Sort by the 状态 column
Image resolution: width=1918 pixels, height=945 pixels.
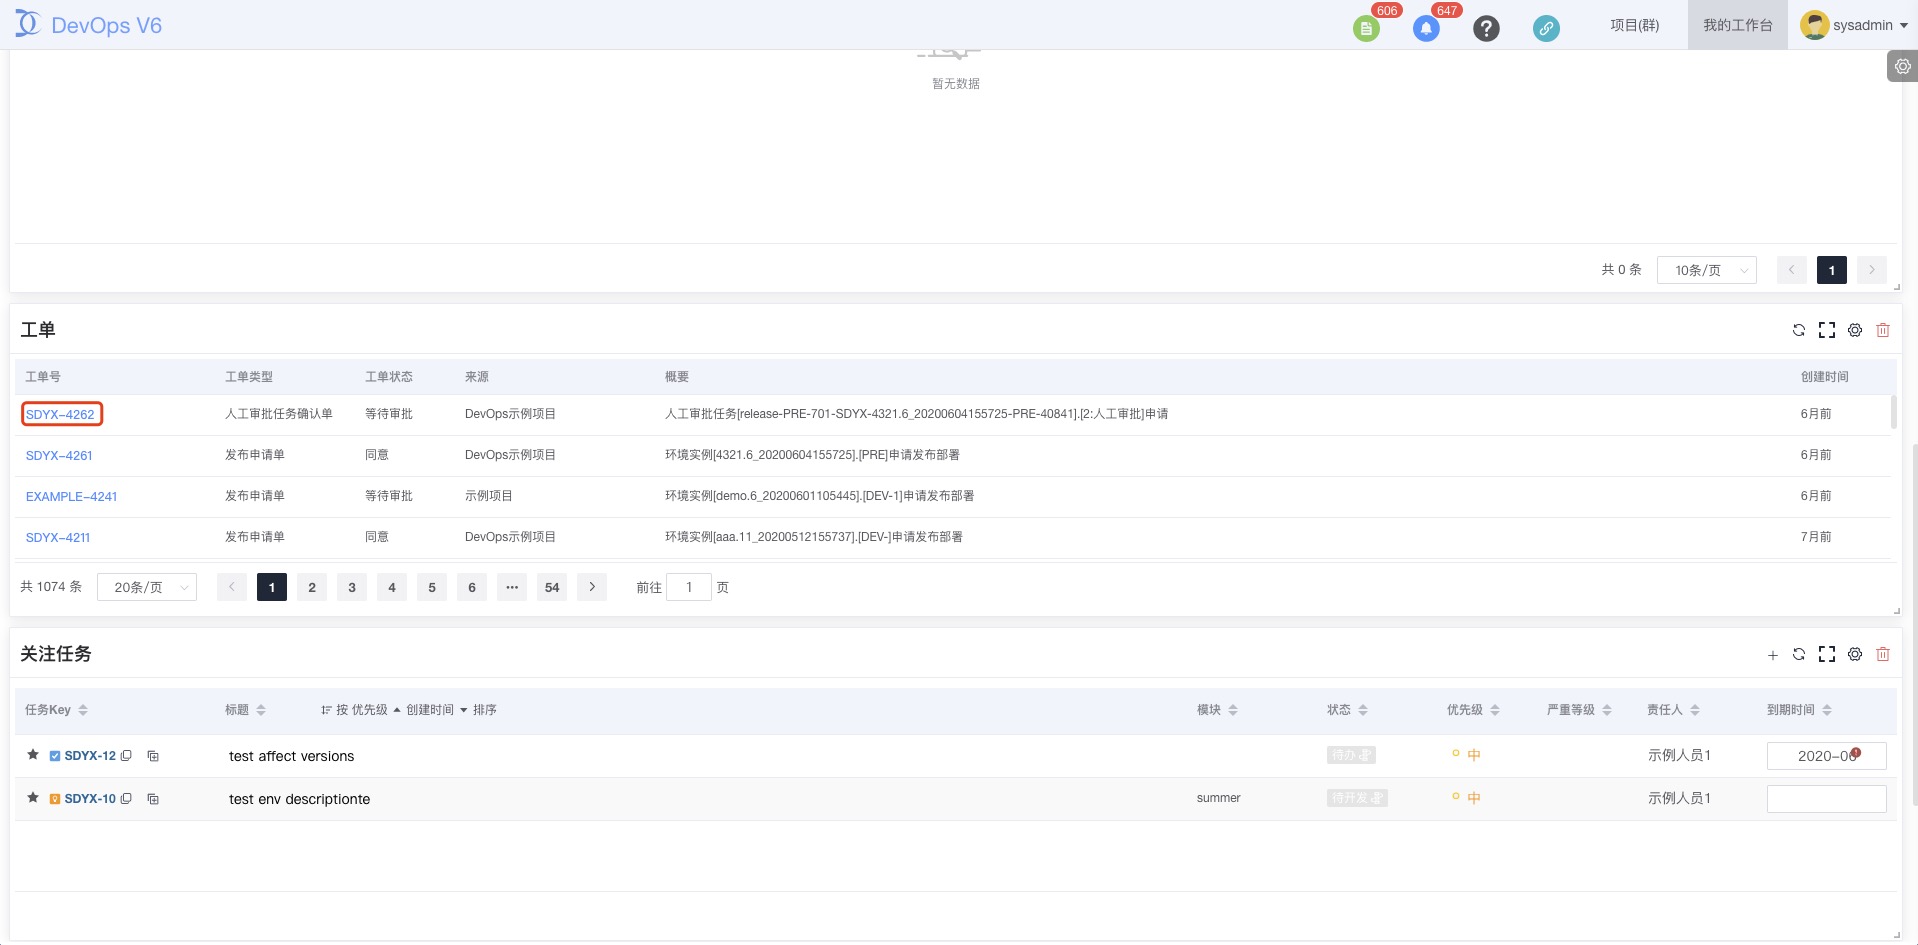tap(1363, 710)
